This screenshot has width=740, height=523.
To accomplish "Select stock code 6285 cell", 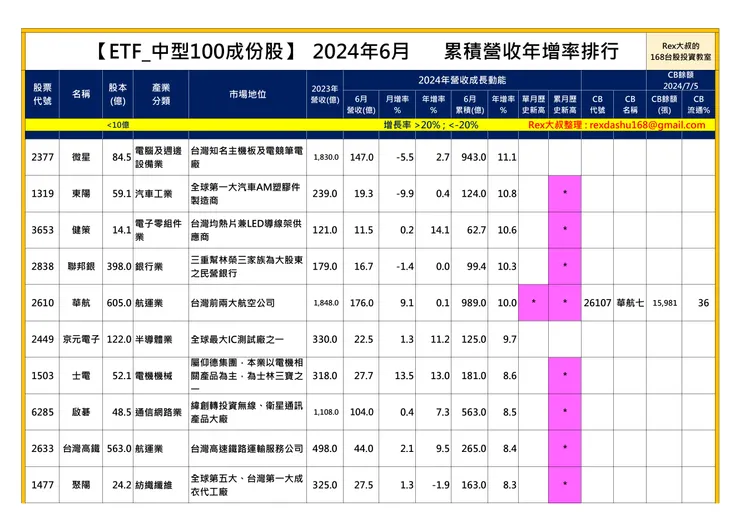I will coord(42,412).
